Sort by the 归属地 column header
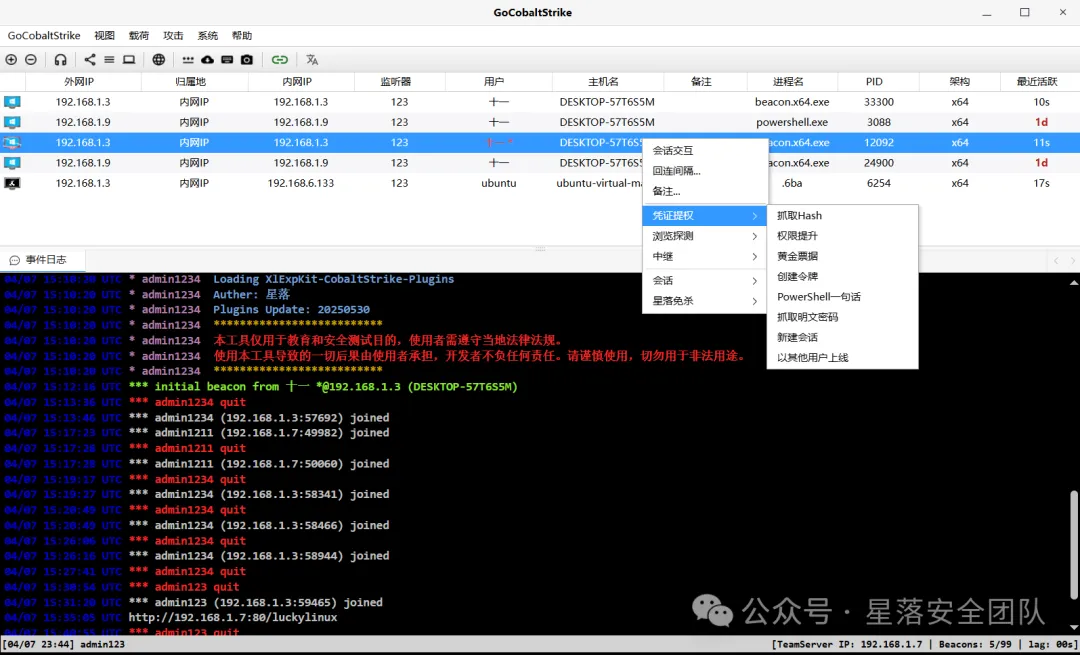The width and height of the screenshot is (1080, 655). 194,81
